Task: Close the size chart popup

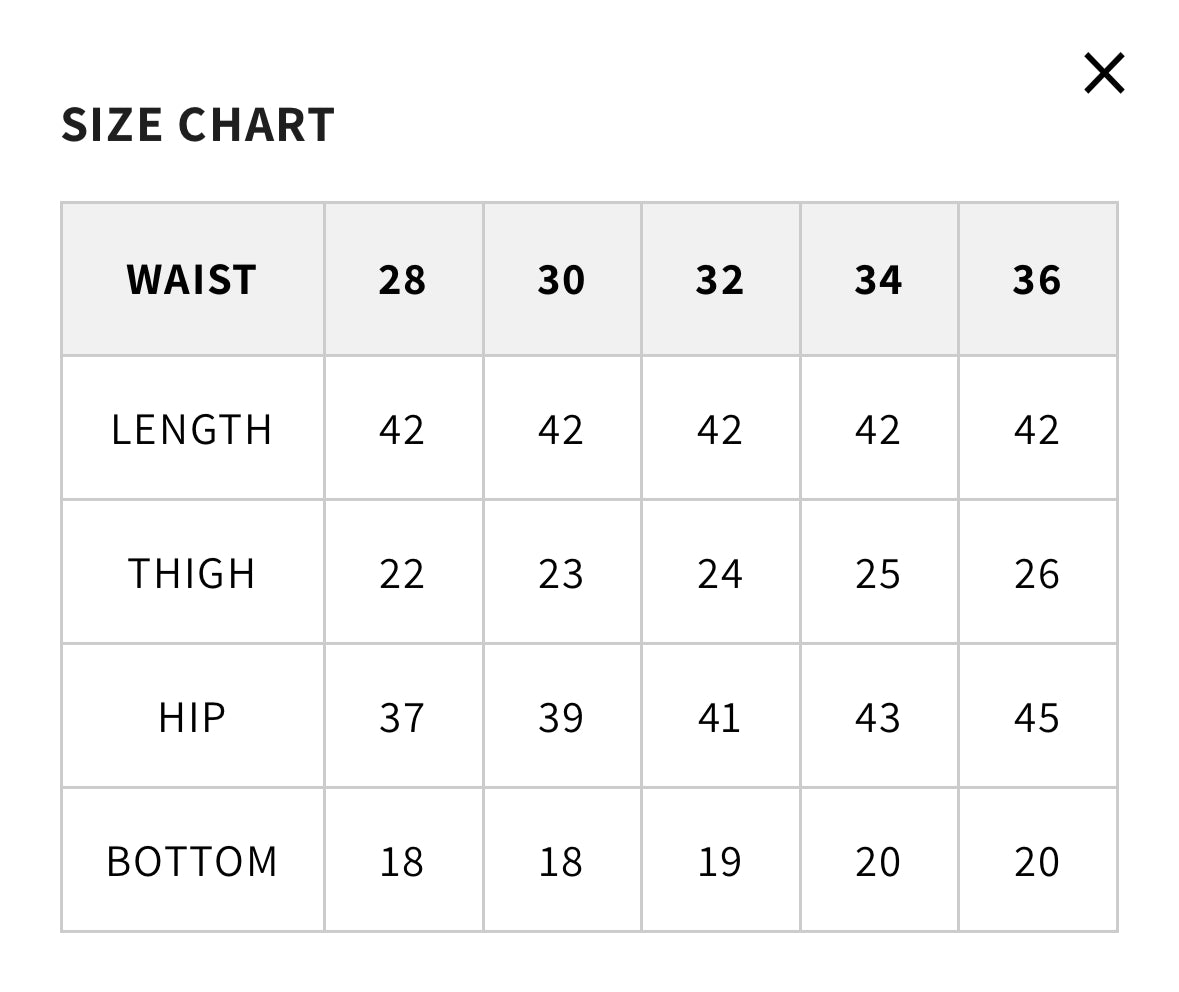Action: point(1104,74)
